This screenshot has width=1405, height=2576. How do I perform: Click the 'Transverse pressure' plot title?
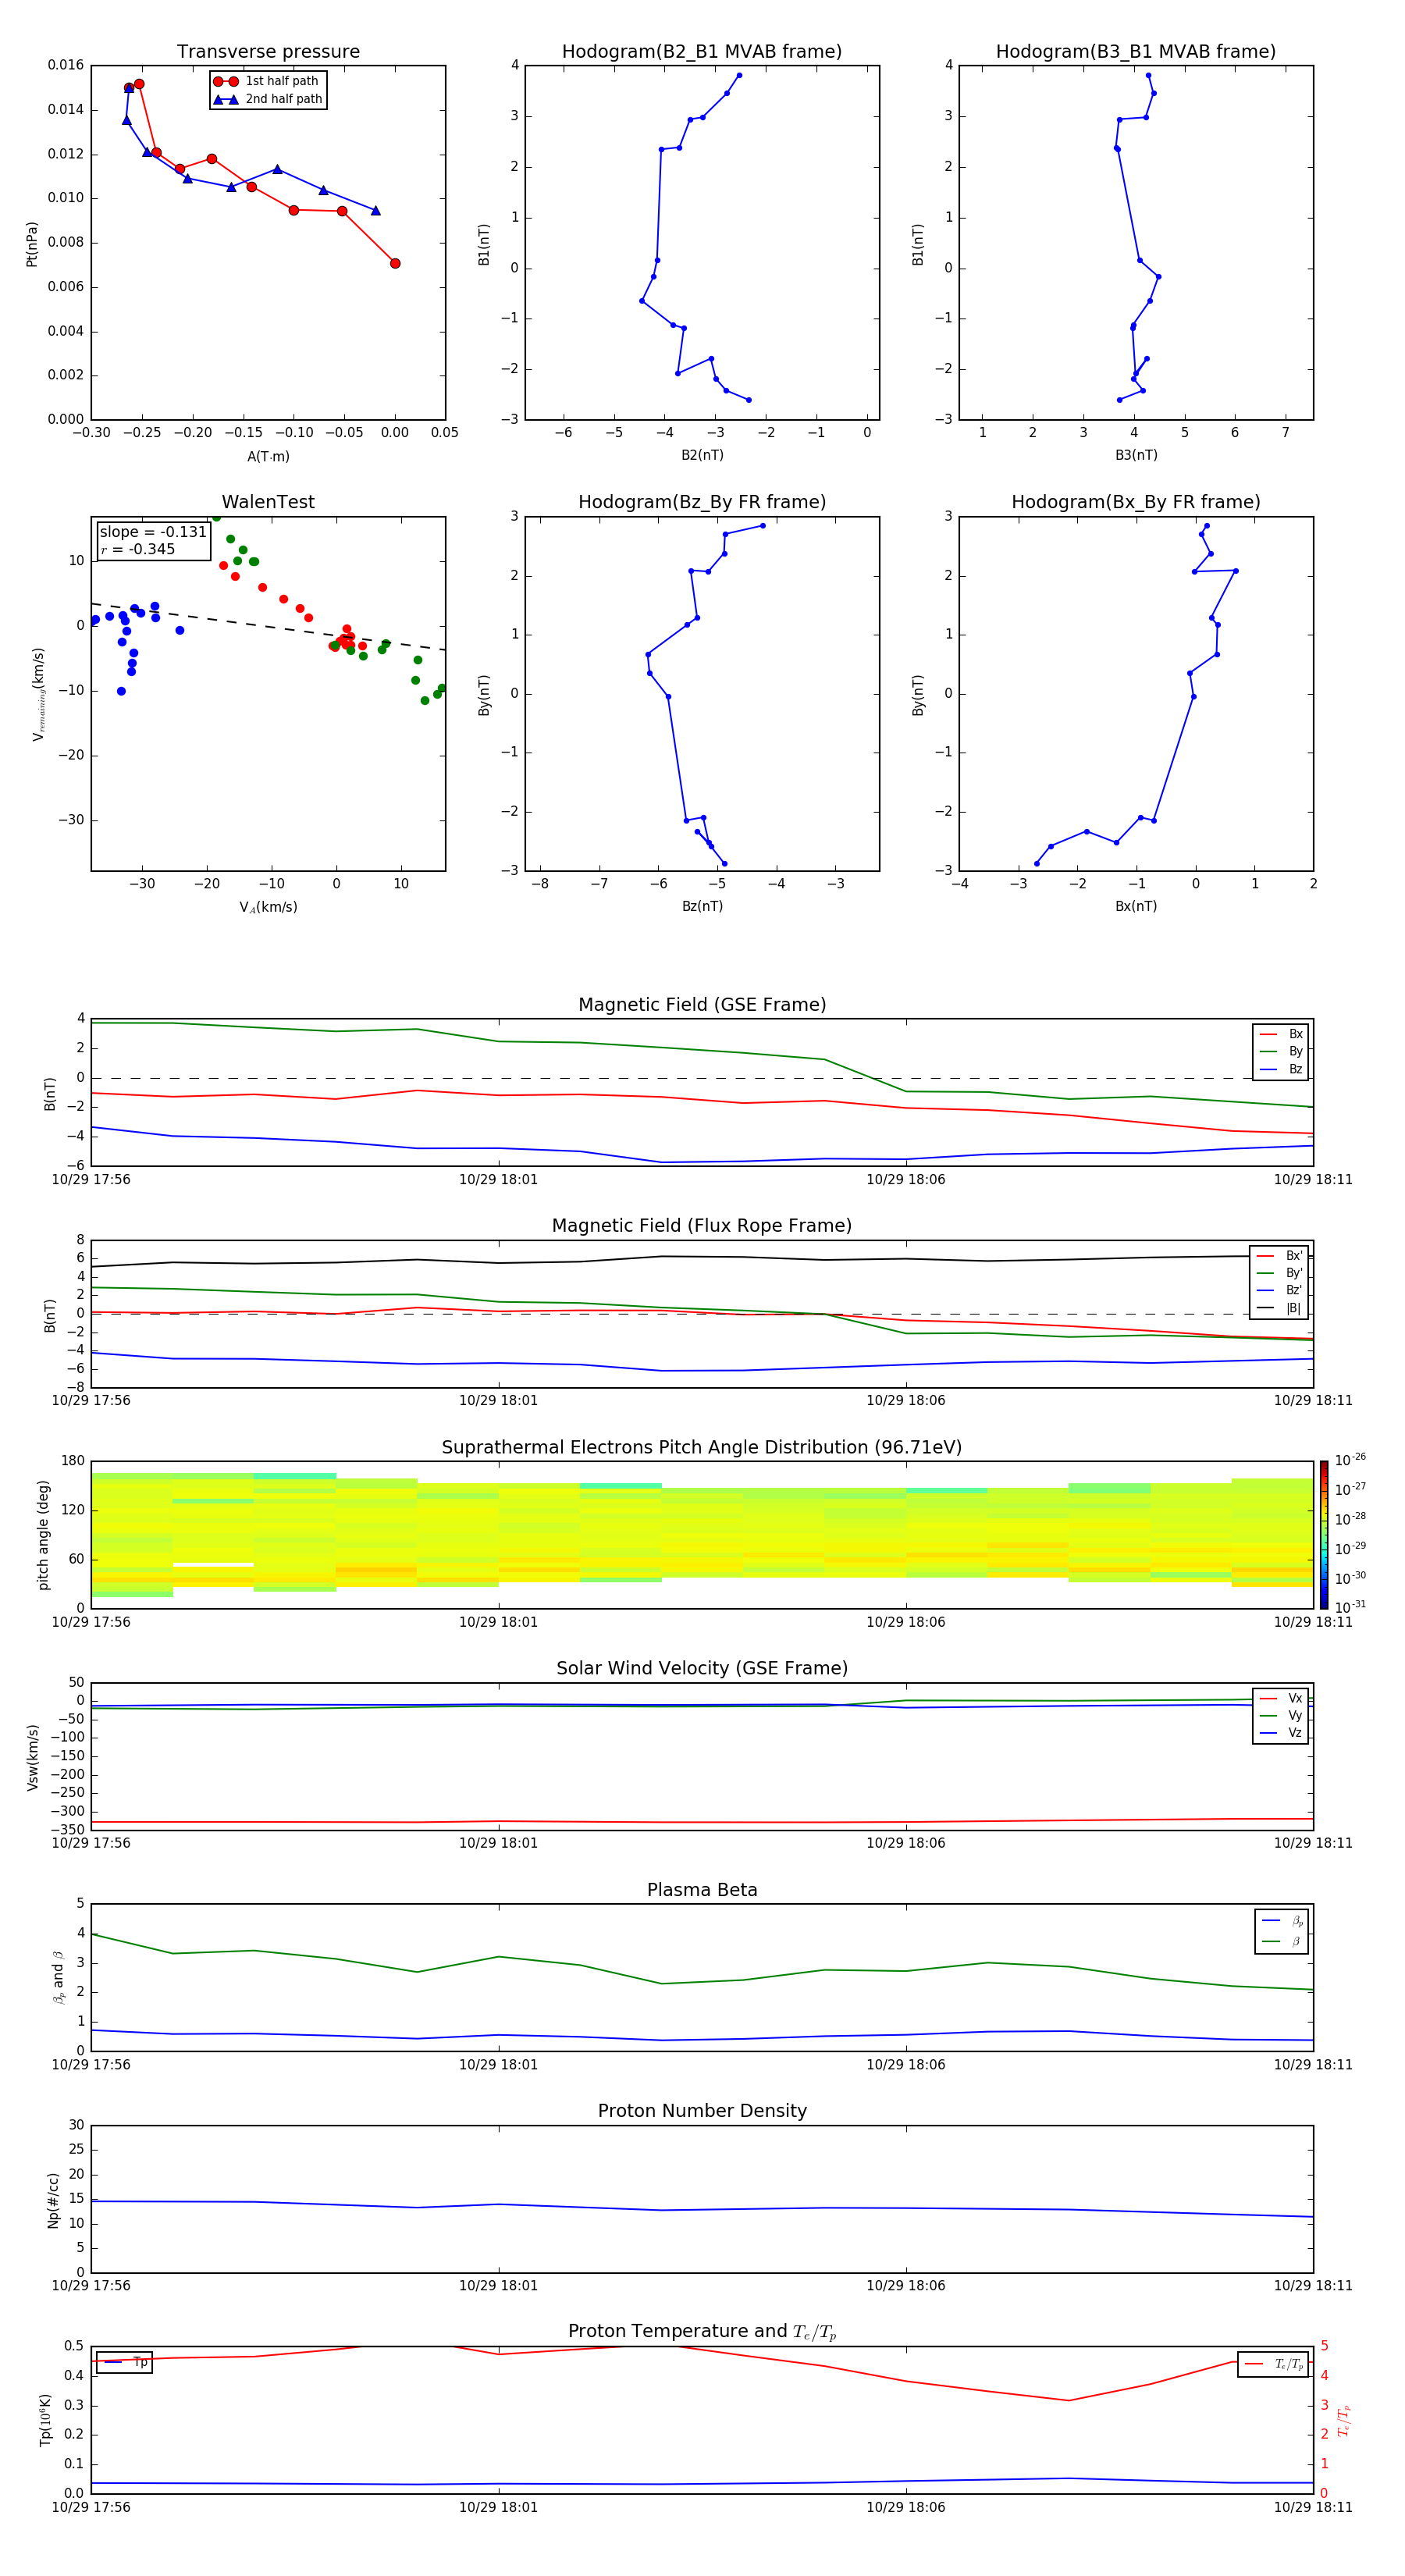point(268,51)
